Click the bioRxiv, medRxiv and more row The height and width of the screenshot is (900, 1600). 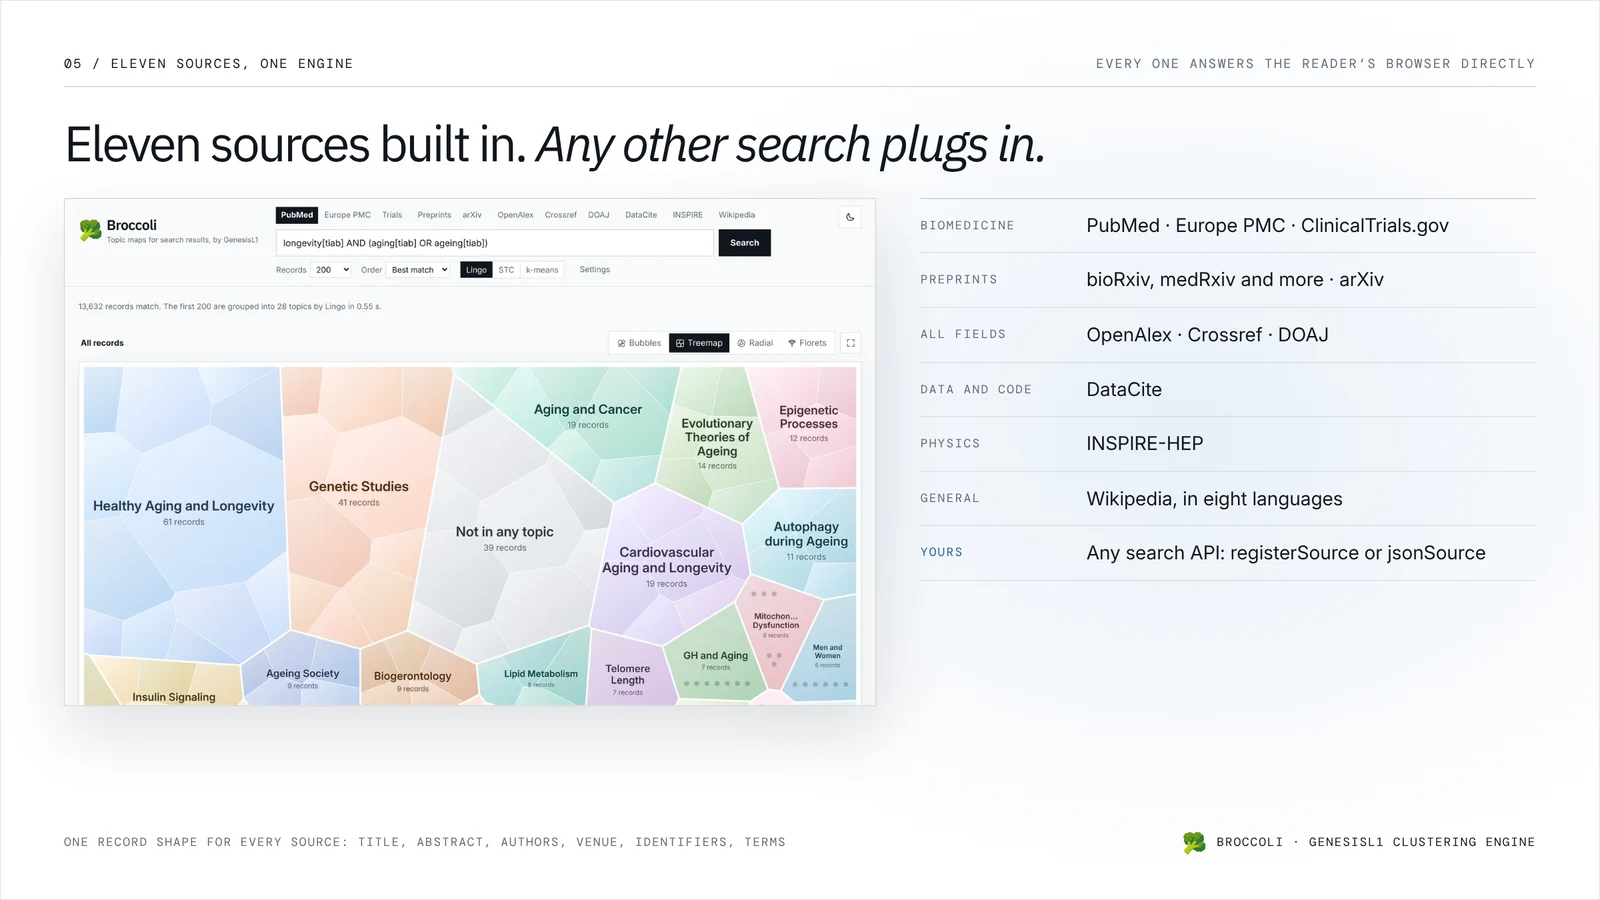[x=1228, y=280]
